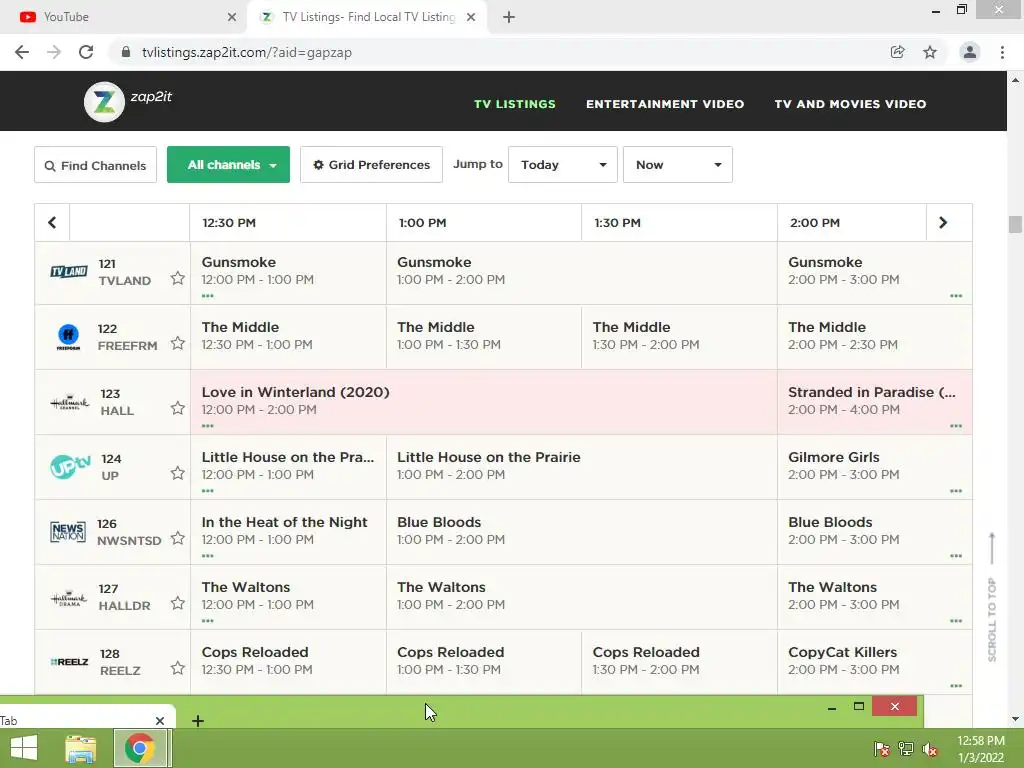Viewport: 1024px width, 768px height.
Task: Click the browser forward arrow
Action: click(x=54, y=52)
